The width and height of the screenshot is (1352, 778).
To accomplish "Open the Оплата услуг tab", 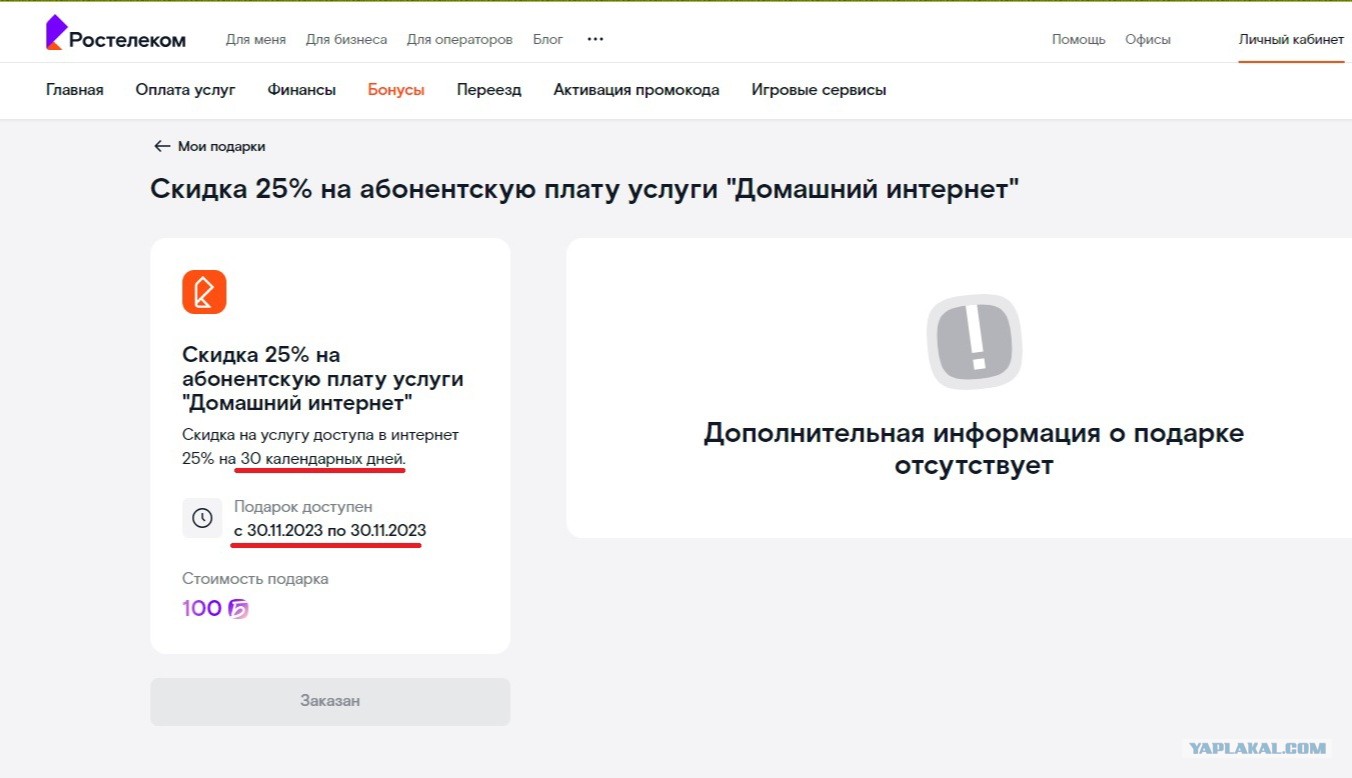I will point(186,90).
